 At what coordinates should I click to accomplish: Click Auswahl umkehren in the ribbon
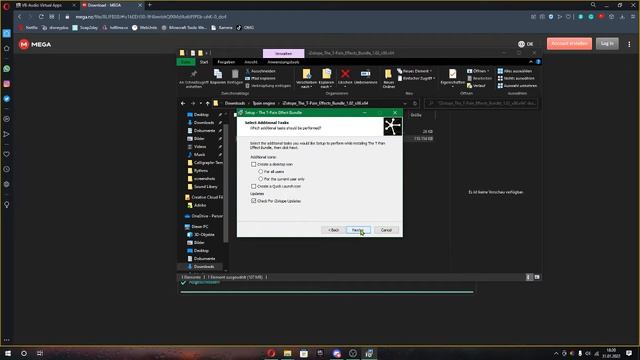(x=517, y=86)
